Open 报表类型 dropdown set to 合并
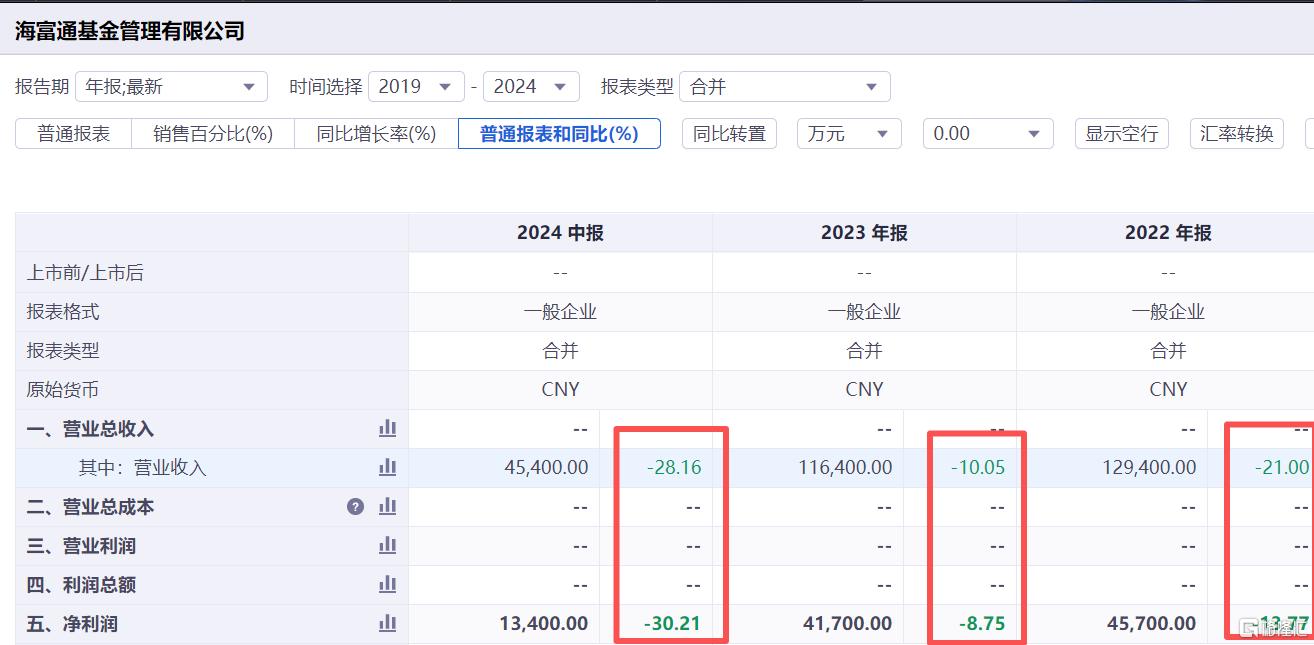 pyautogui.click(x=784, y=87)
